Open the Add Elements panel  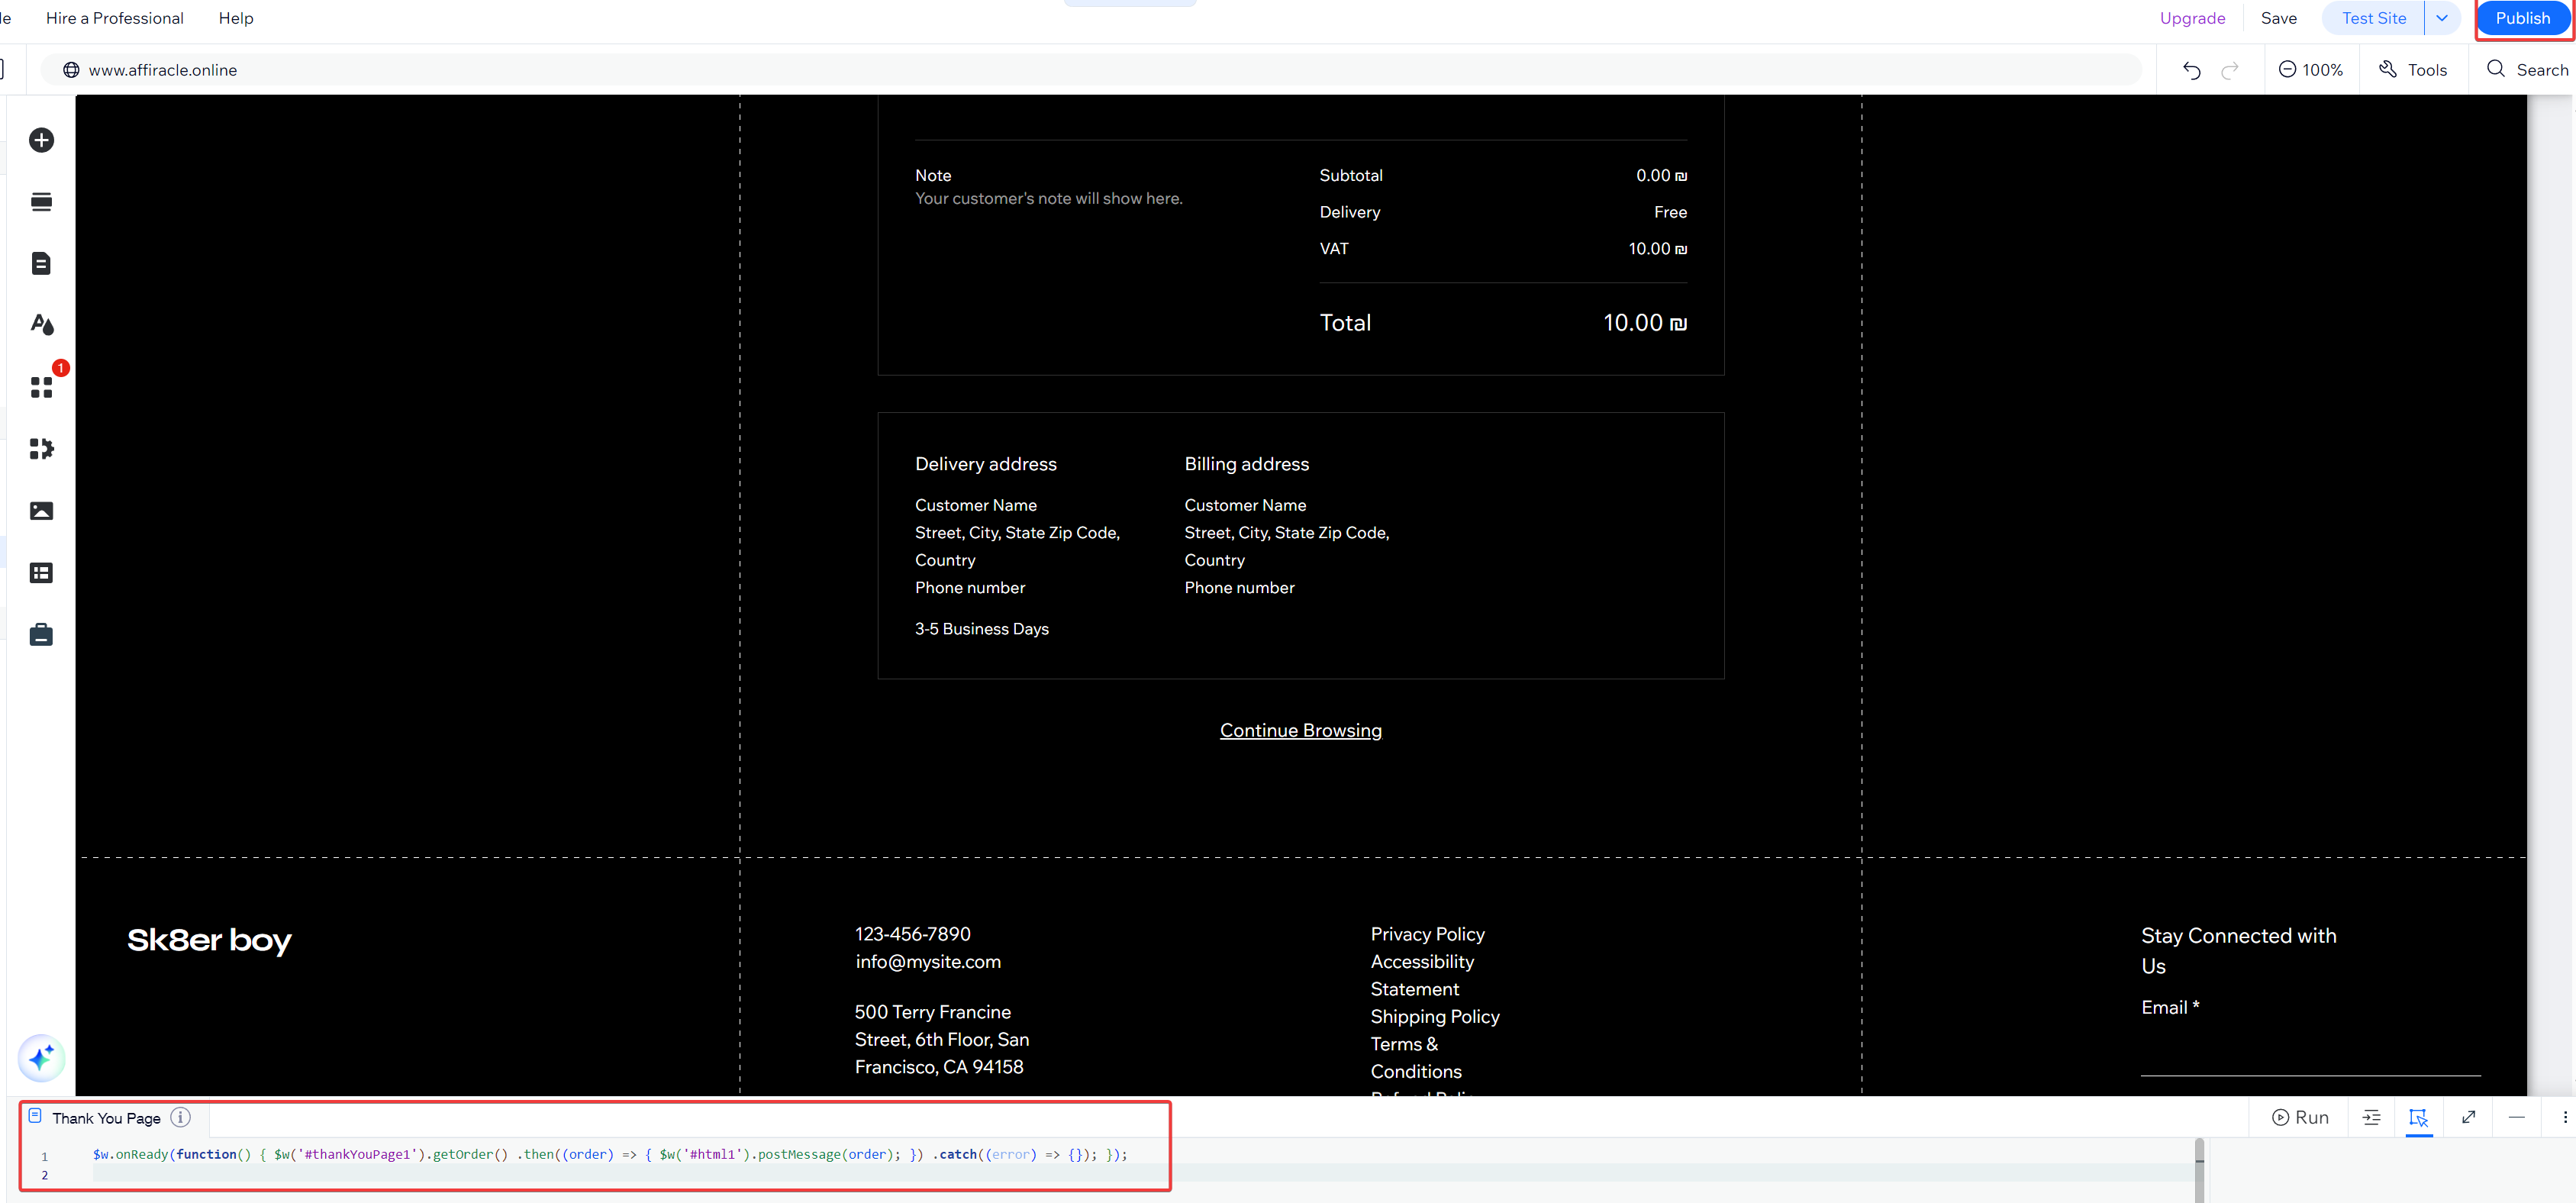point(41,140)
